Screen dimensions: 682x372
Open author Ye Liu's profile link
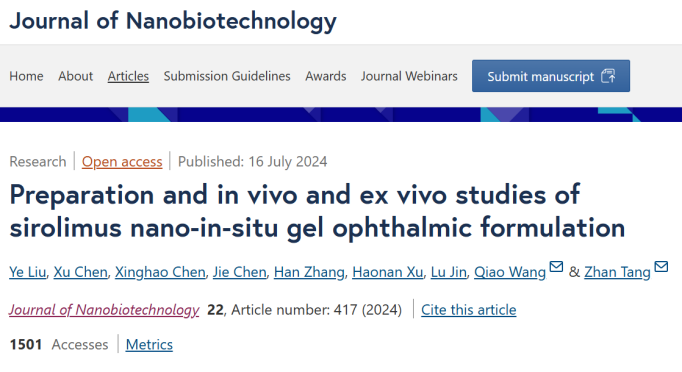coord(27,272)
